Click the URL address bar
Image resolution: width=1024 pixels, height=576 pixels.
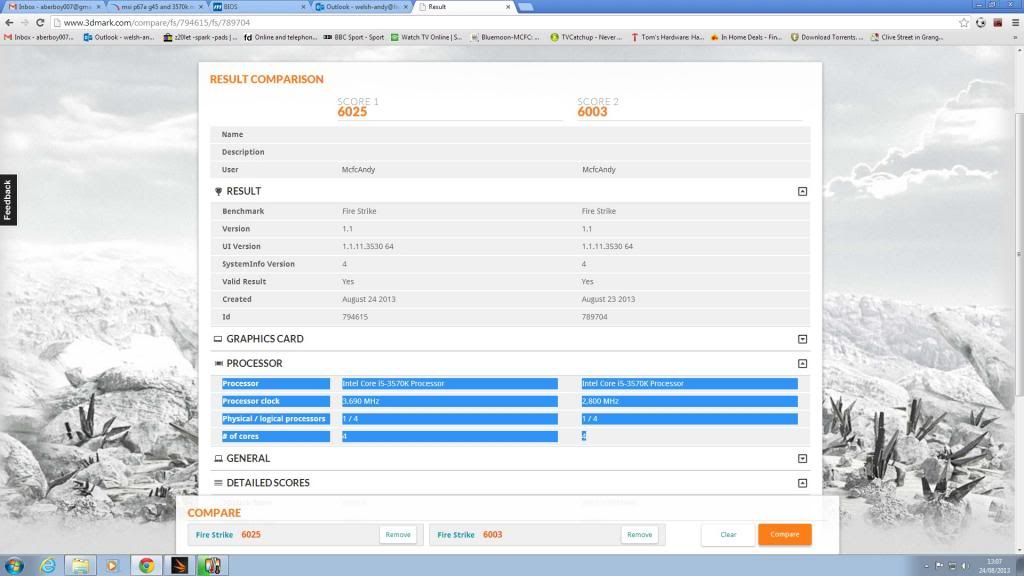(503, 22)
